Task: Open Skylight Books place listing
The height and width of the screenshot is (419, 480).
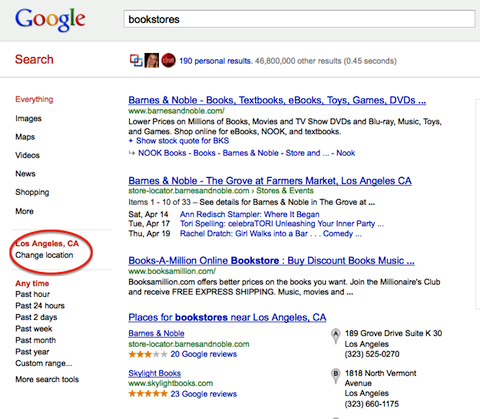Action: pyautogui.click(x=155, y=373)
